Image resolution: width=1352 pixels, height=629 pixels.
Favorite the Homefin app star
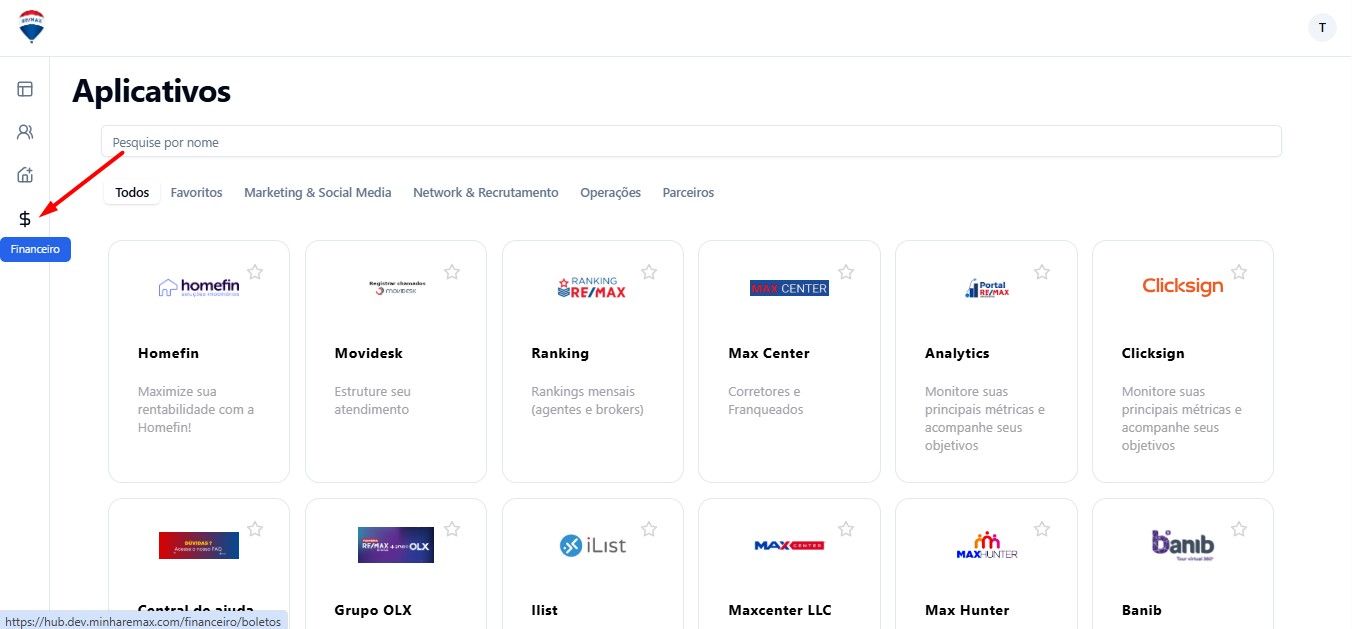pyautogui.click(x=255, y=271)
